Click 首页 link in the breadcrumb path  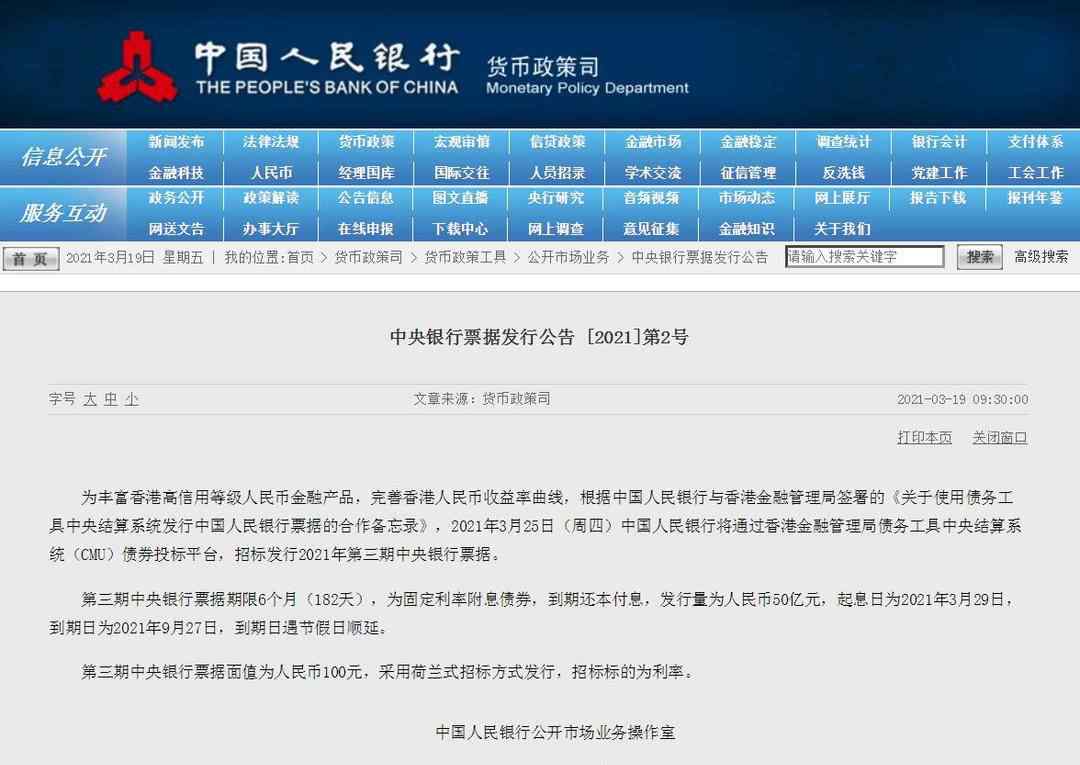[x=300, y=258]
